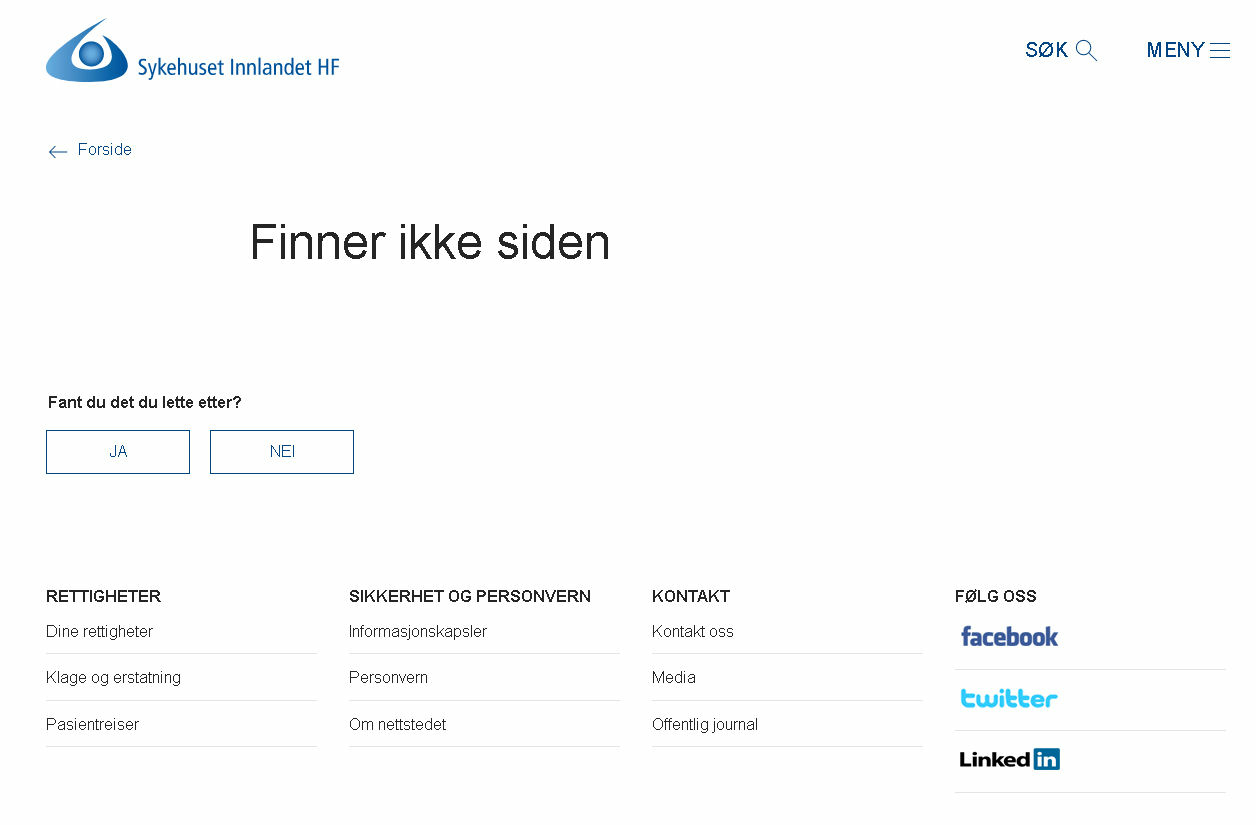The height and width of the screenshot is (825, 1256).
Task: Answer JA to the feedback question
Action: 118,452
